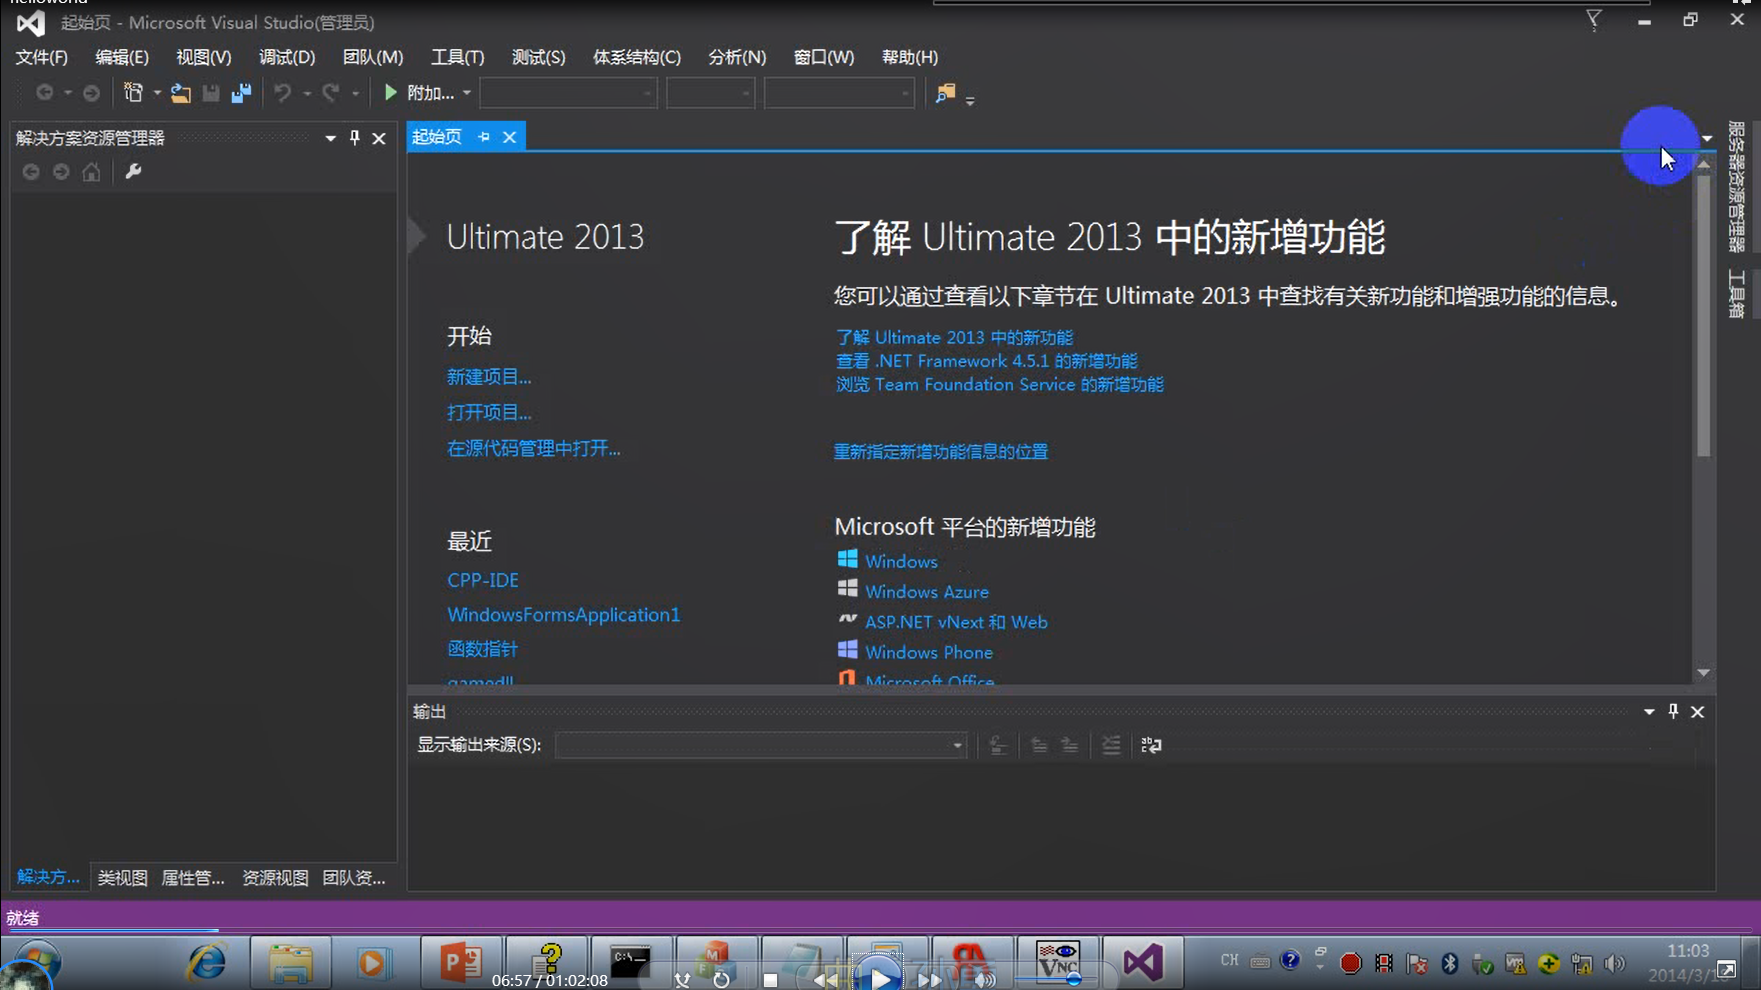1761x990 pixels.
Task: Click the green Start Attach arrow
Action: pos(390,93)
